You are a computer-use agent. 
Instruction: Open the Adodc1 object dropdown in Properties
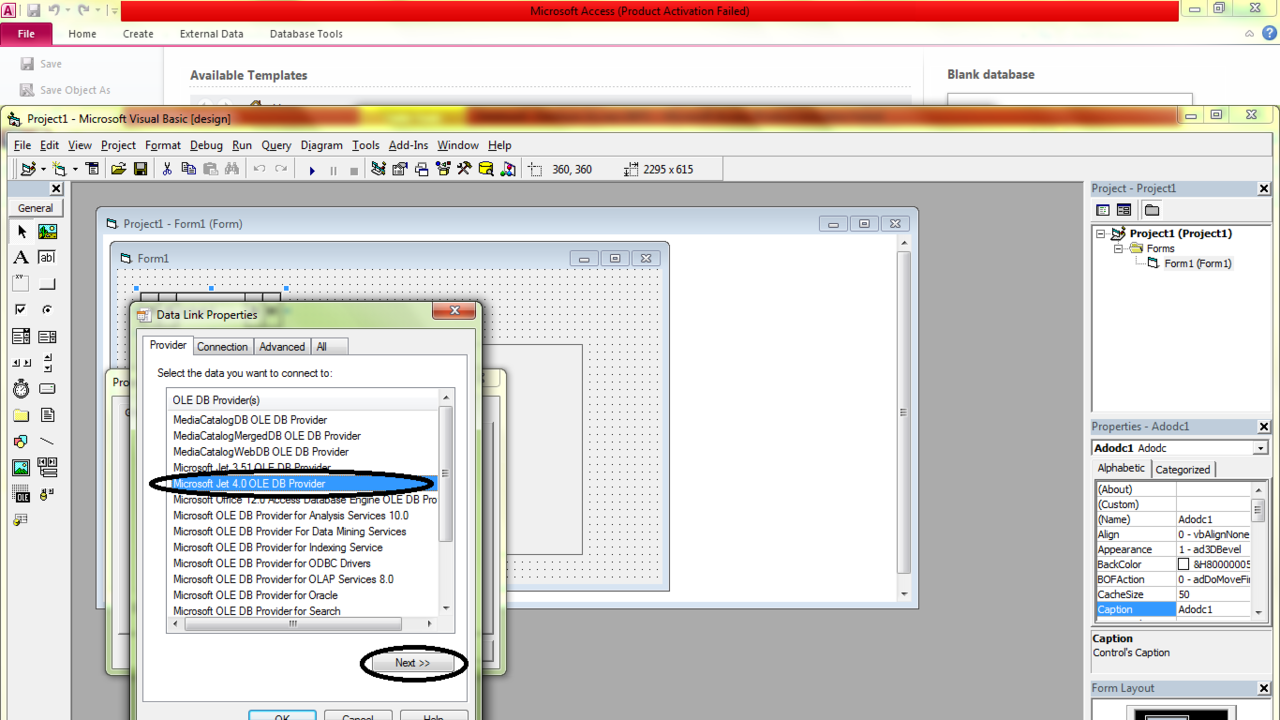pos(1260,448)
